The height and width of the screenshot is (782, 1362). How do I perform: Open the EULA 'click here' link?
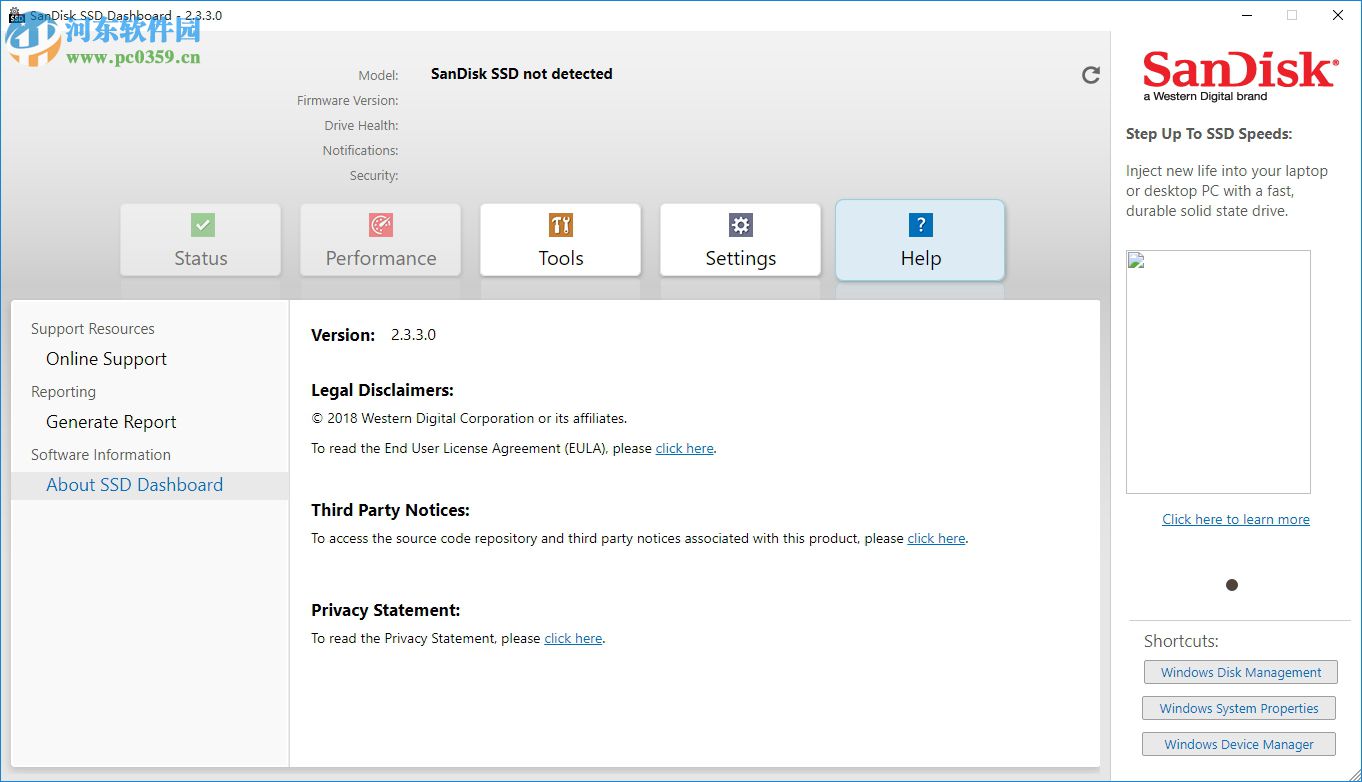pyautogui.click(x=685, y=449)
